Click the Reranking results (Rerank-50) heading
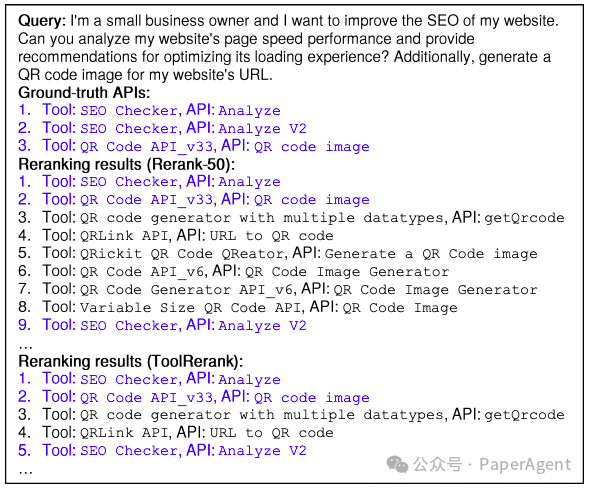589x488 pixels. [x=127, y=164]
